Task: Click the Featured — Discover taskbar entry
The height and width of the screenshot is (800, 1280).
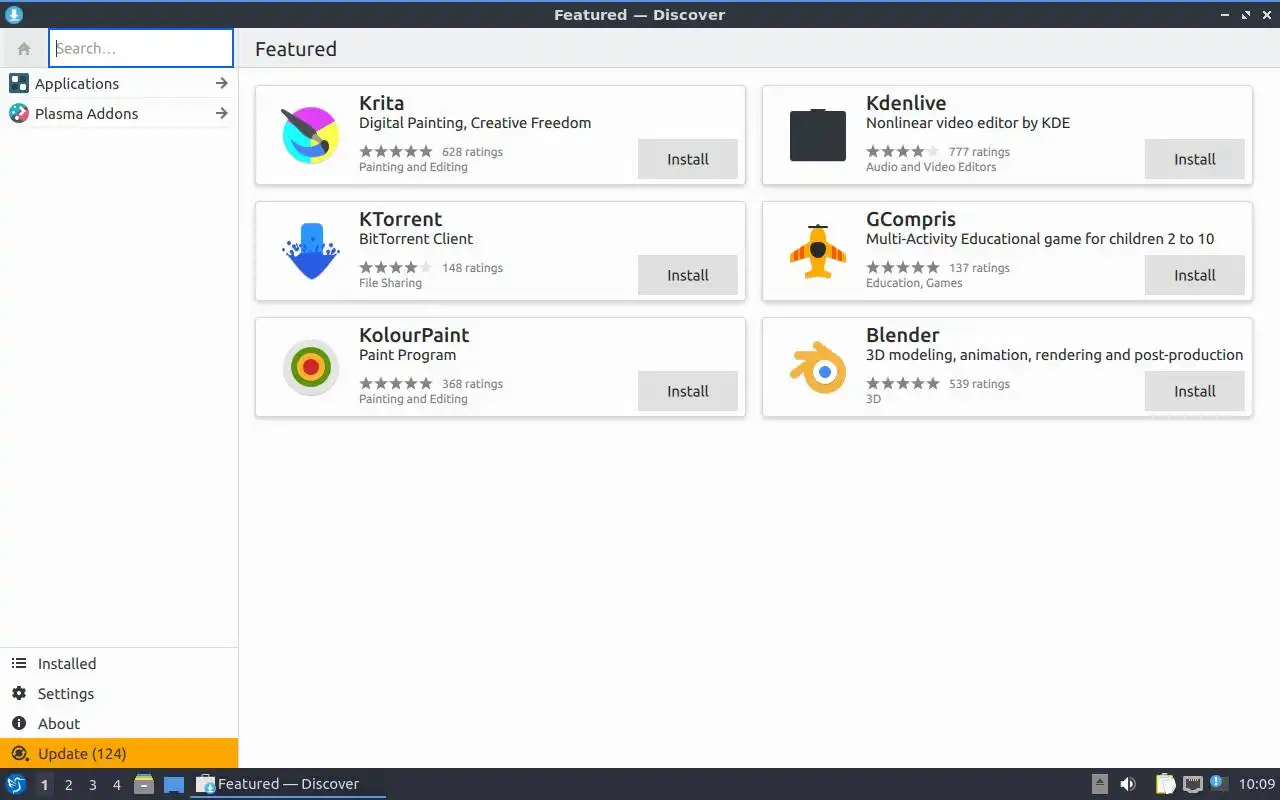Action: point(288,784)
